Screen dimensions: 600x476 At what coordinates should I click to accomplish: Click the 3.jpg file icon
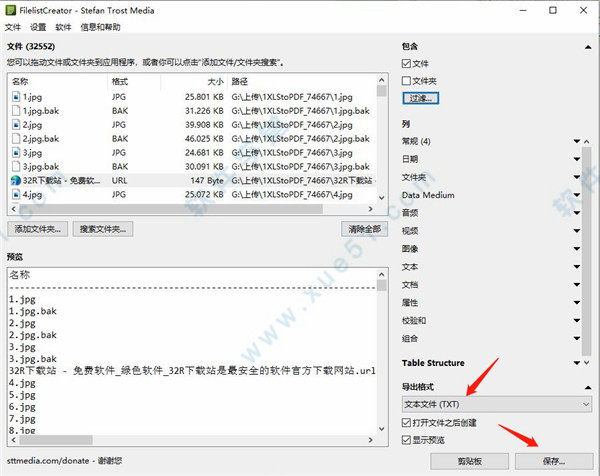tap(15, 153)
